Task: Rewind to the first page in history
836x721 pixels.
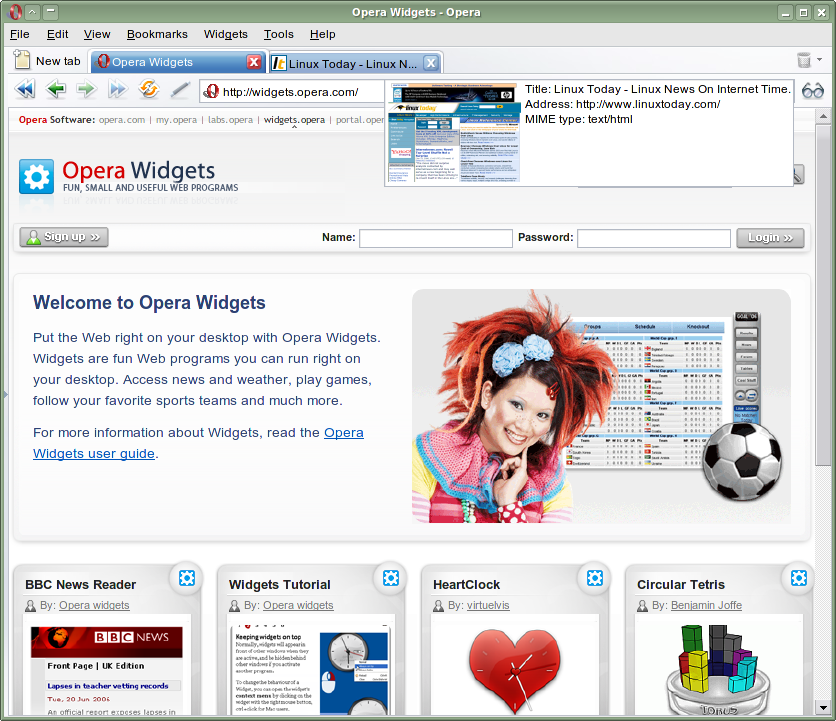Action: coord(24,89)
